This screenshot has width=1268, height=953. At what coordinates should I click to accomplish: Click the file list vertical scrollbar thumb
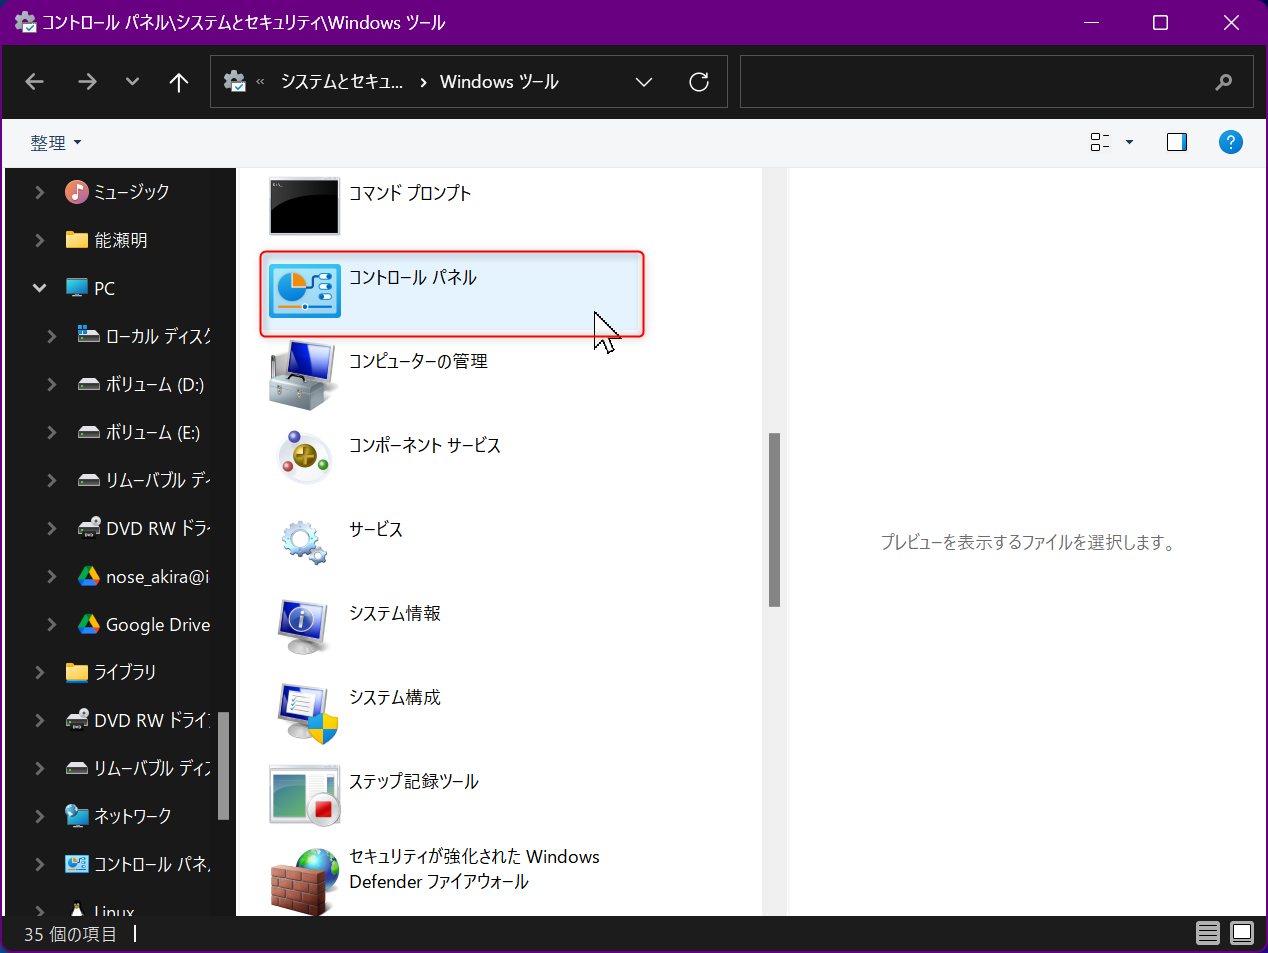point(774,520)
